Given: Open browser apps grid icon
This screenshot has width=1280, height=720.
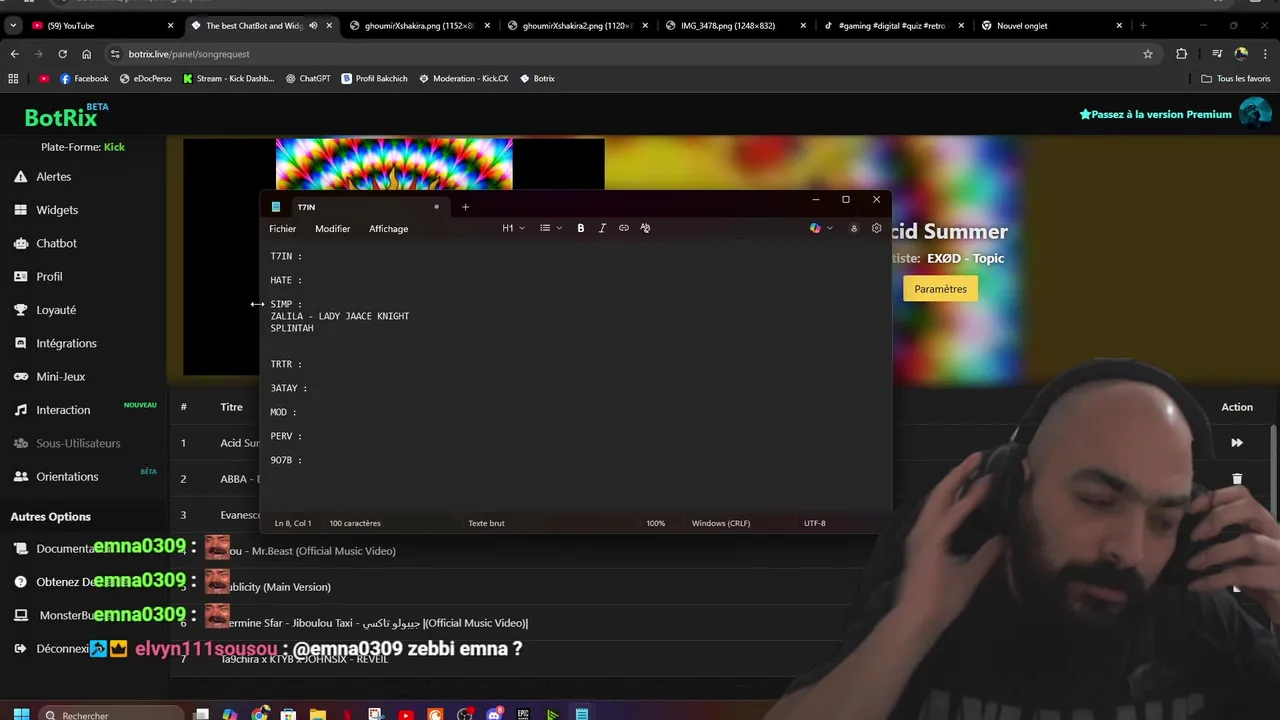Looking at the screenshot, I should (x=13, y=79).
